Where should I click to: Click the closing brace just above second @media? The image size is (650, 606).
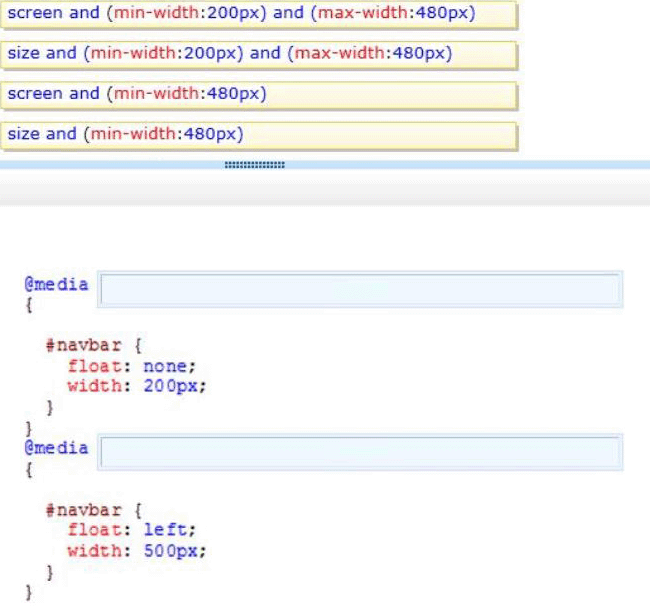pyautogui.click(x=29, y=428)
